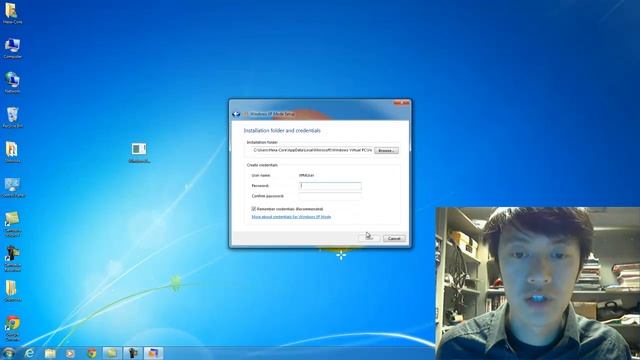Open Chrome from the taskbar

pyautogui.click(x=91, y=353)
